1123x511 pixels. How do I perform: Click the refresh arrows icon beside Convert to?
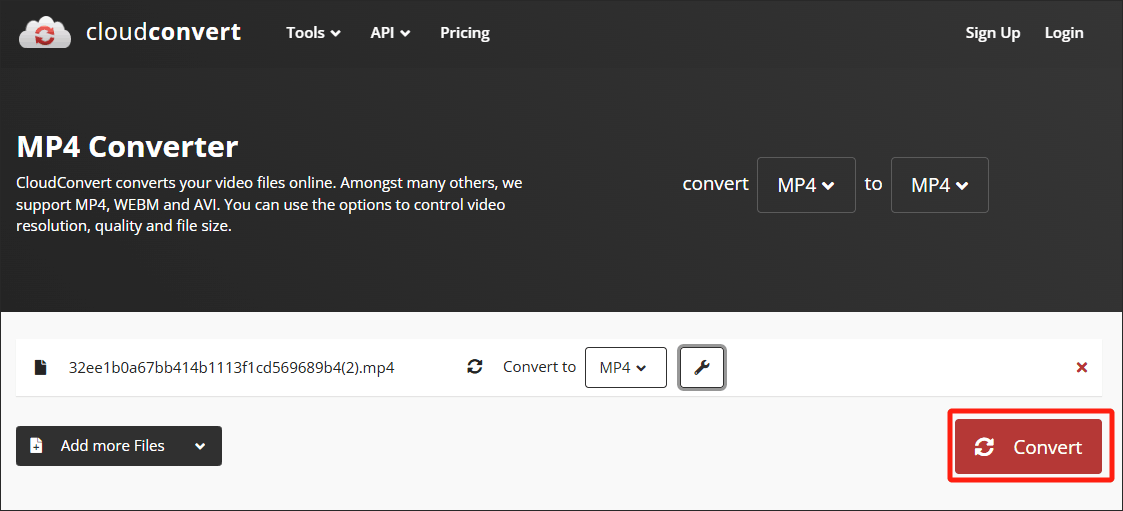point(474,367)
